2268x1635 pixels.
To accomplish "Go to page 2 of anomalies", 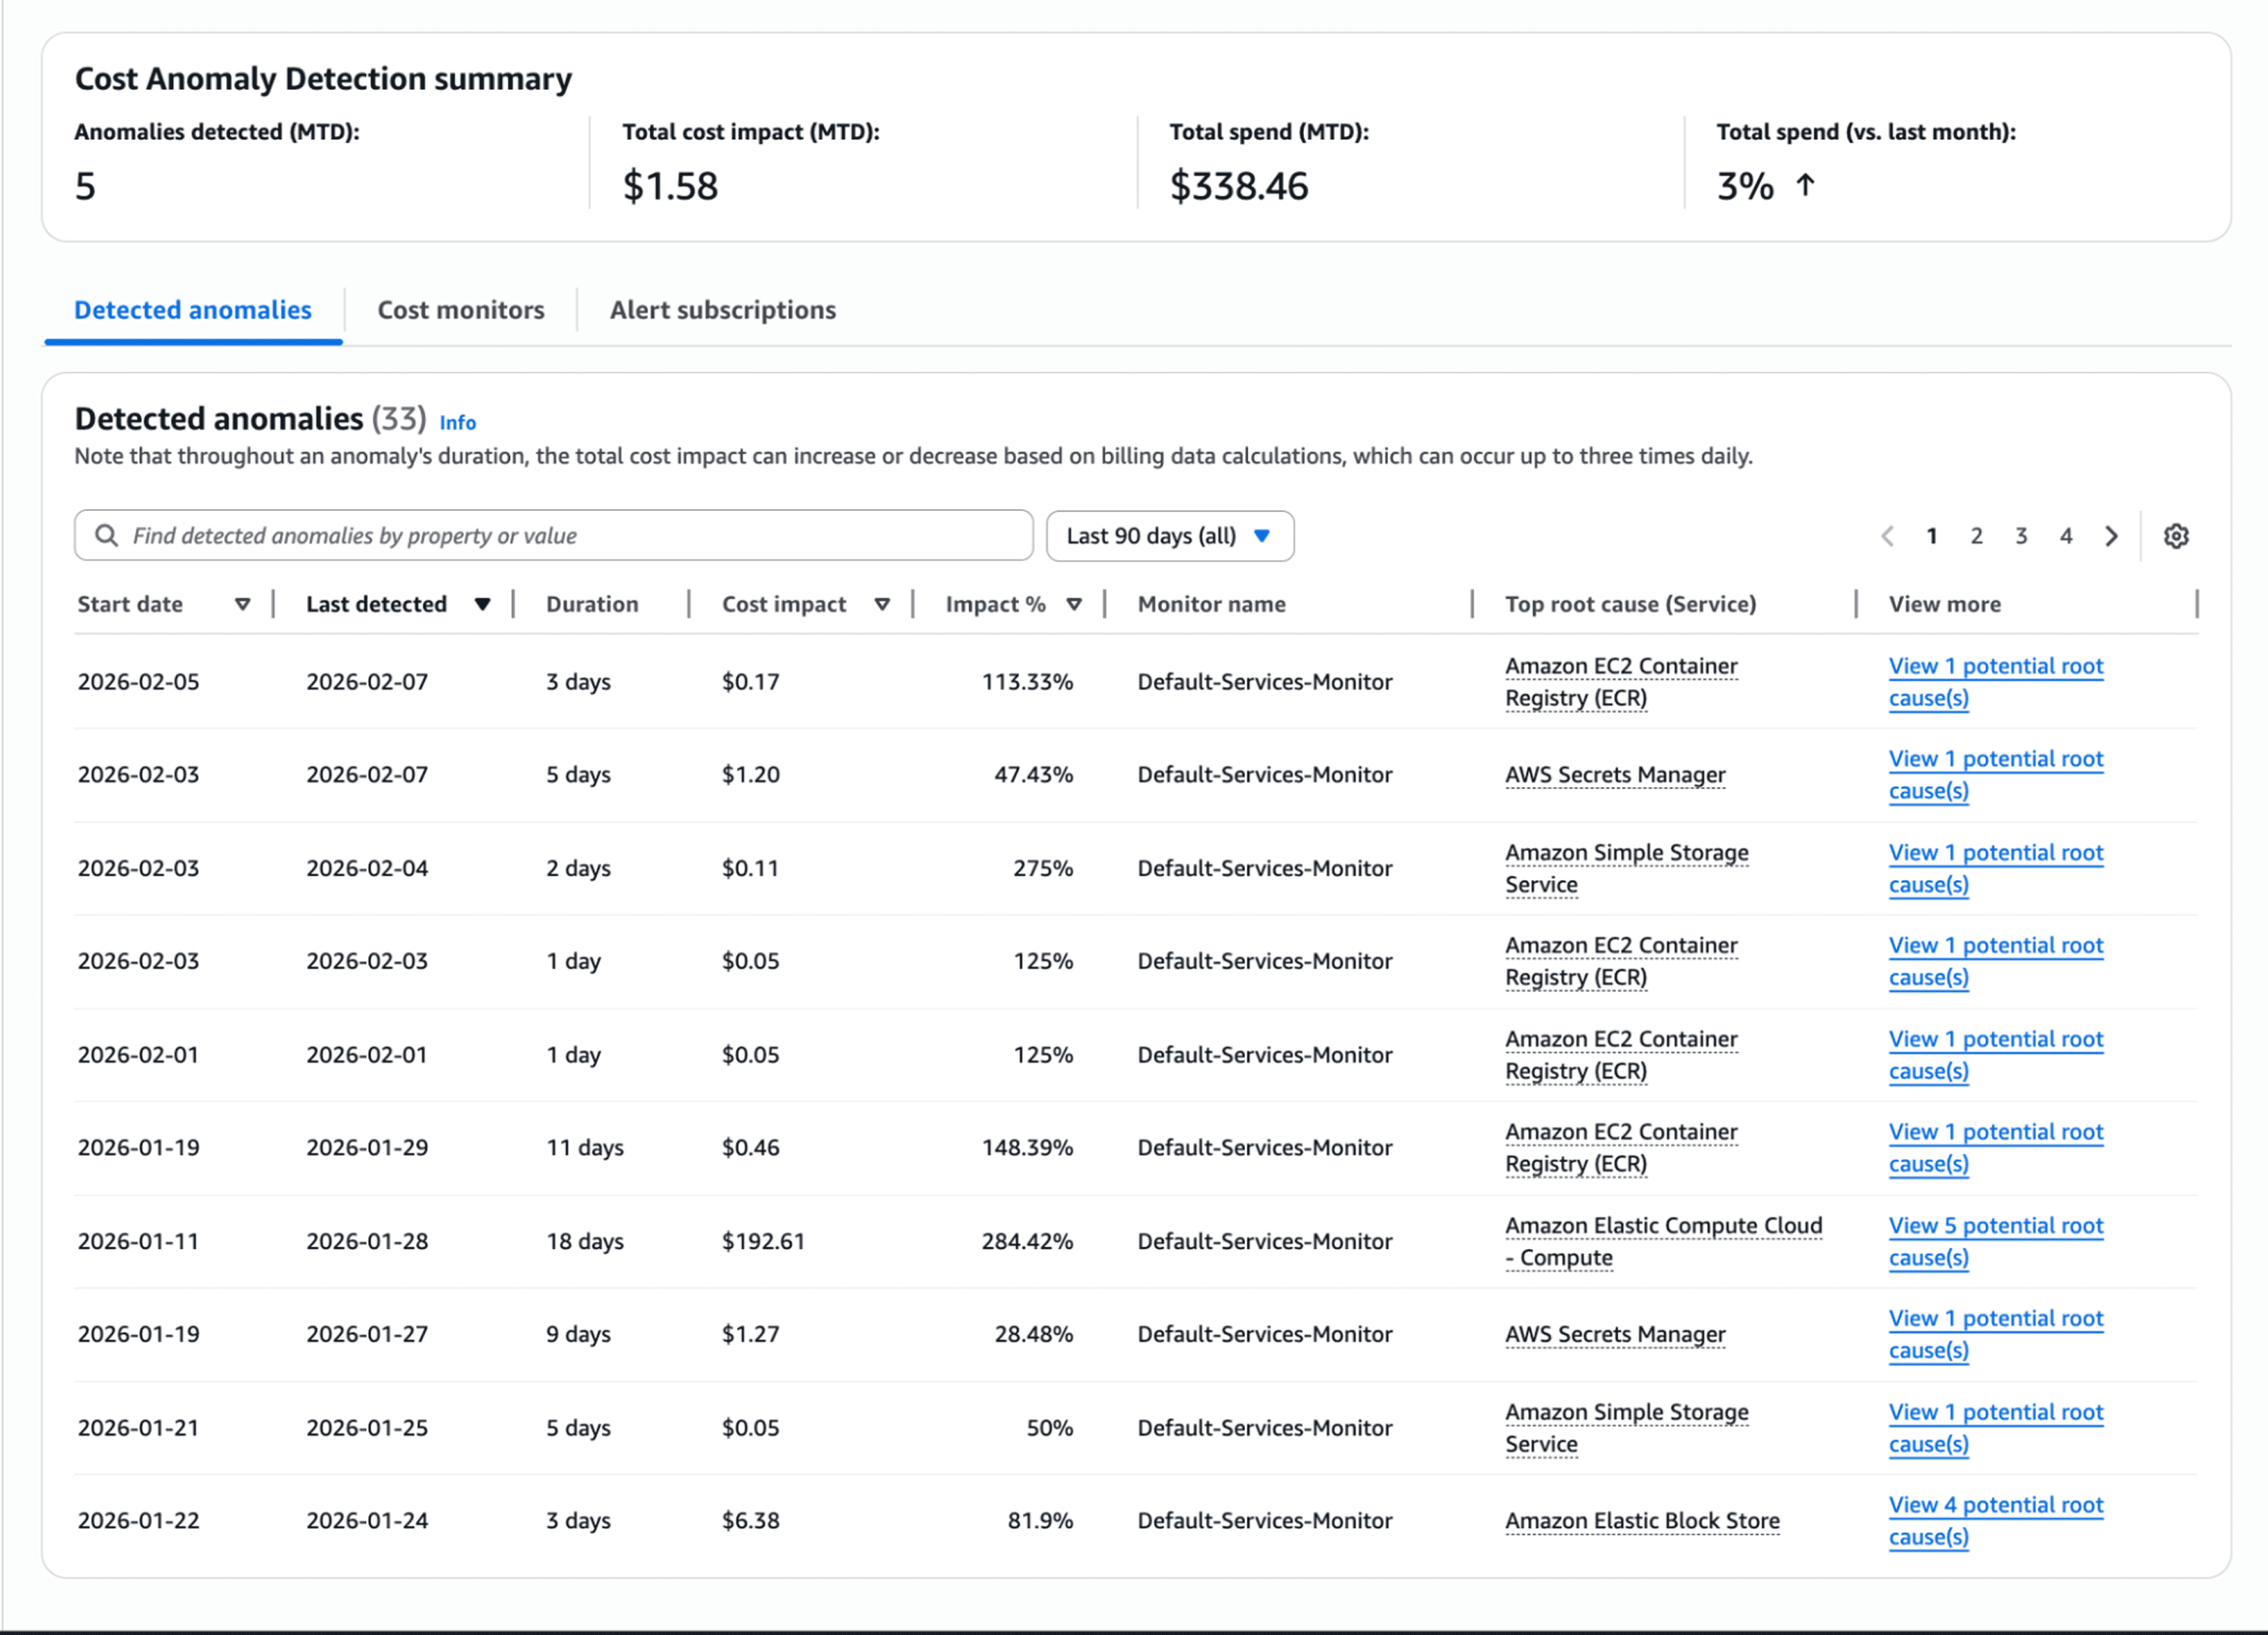I will pos(1976,536).
